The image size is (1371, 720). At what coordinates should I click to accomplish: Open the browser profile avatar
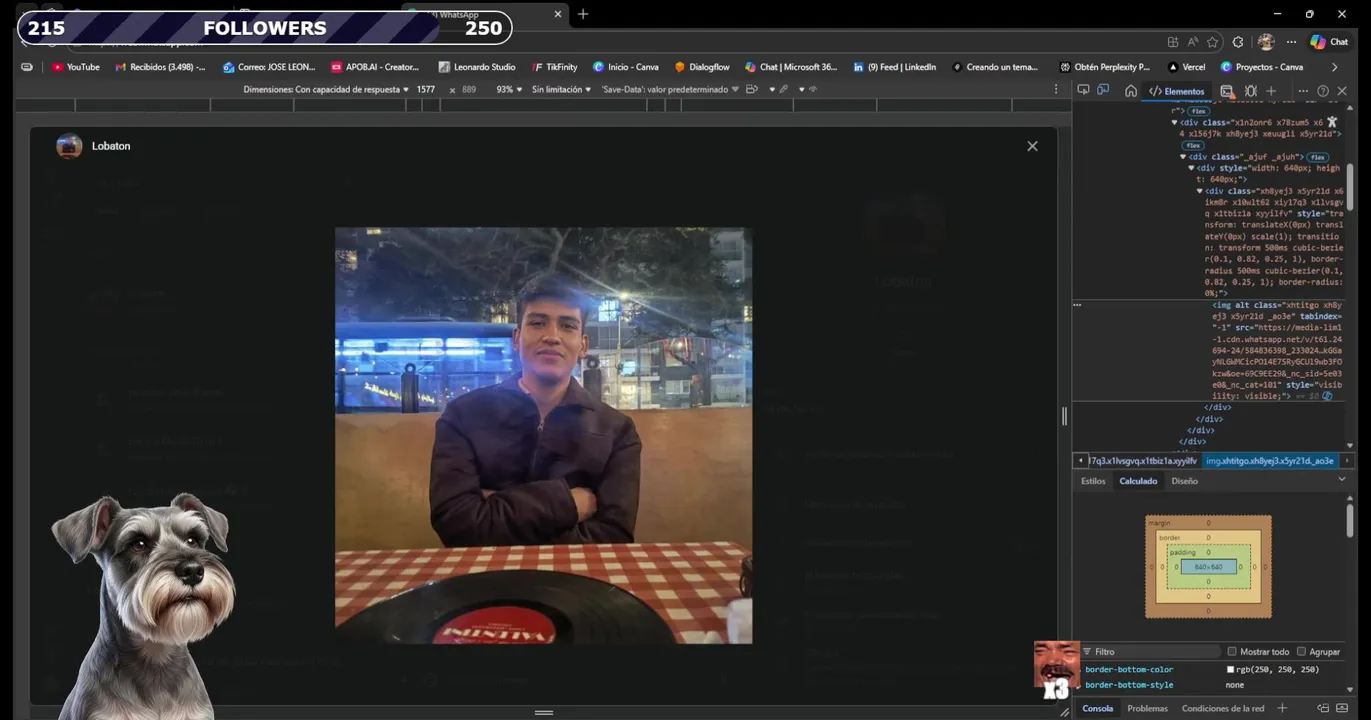(x=1266, y=42)
